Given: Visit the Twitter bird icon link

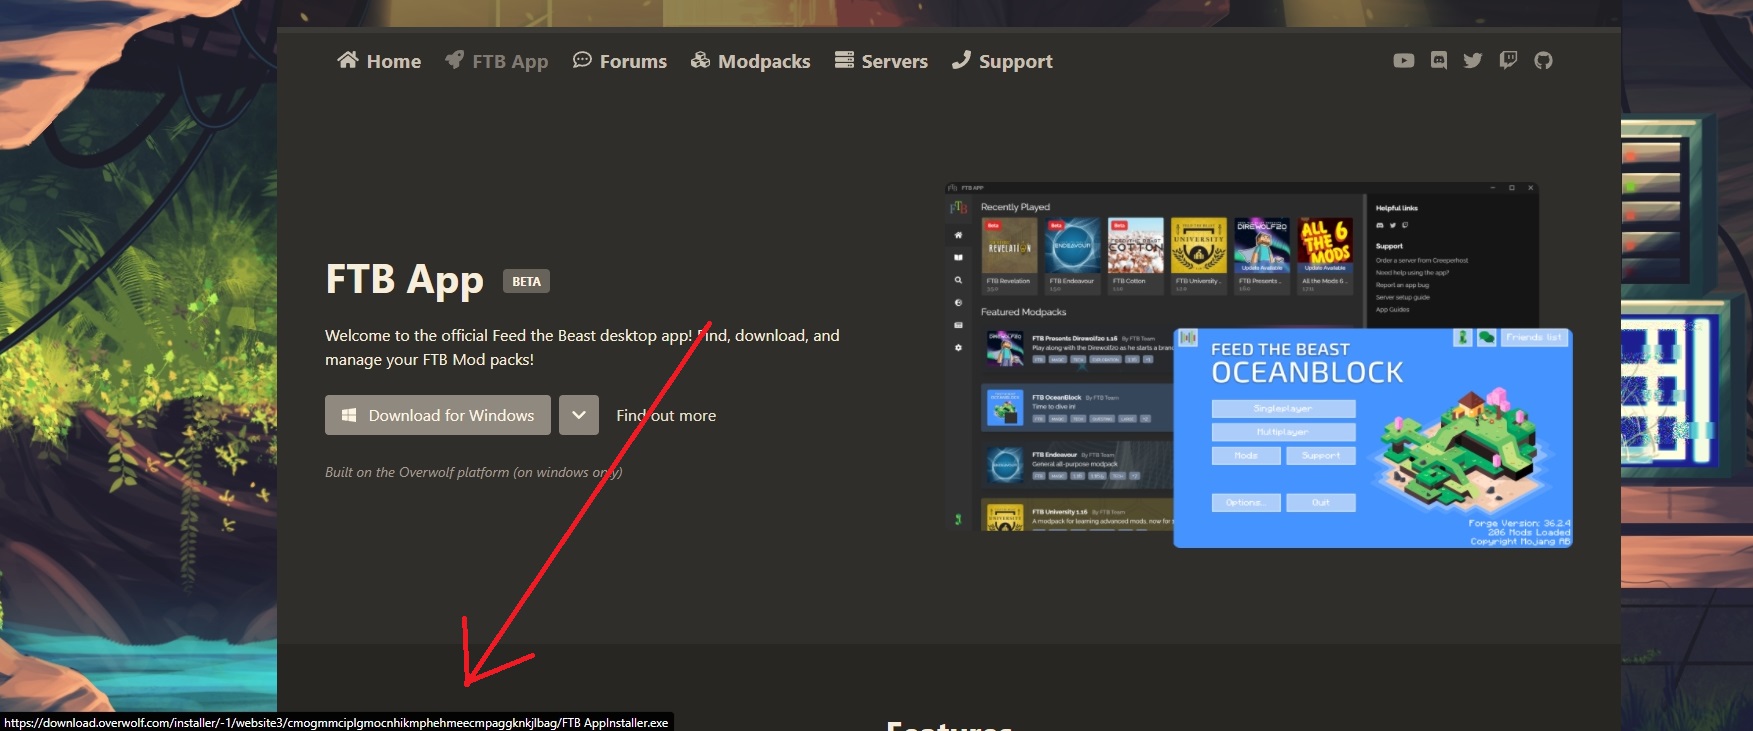Looking at the screenshot, I should pos(1473,61).
